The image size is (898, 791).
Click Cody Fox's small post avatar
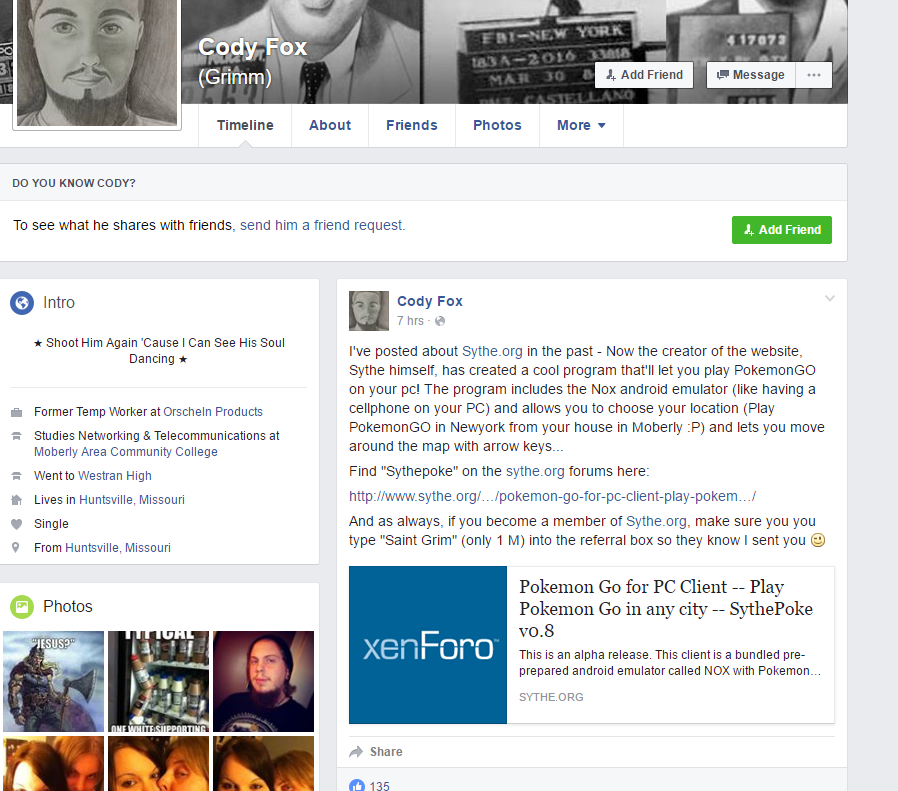tap(369, 310)
